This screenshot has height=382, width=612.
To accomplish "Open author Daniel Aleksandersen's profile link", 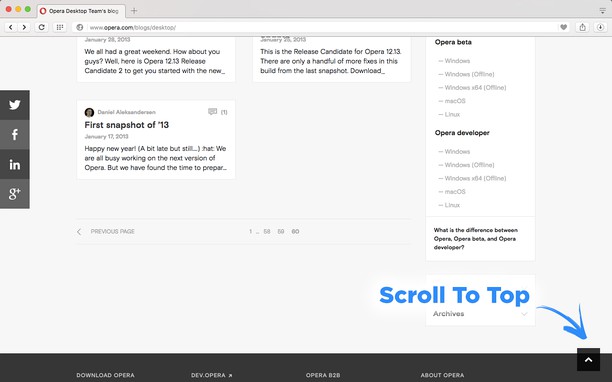I will (x=126, y=112).
